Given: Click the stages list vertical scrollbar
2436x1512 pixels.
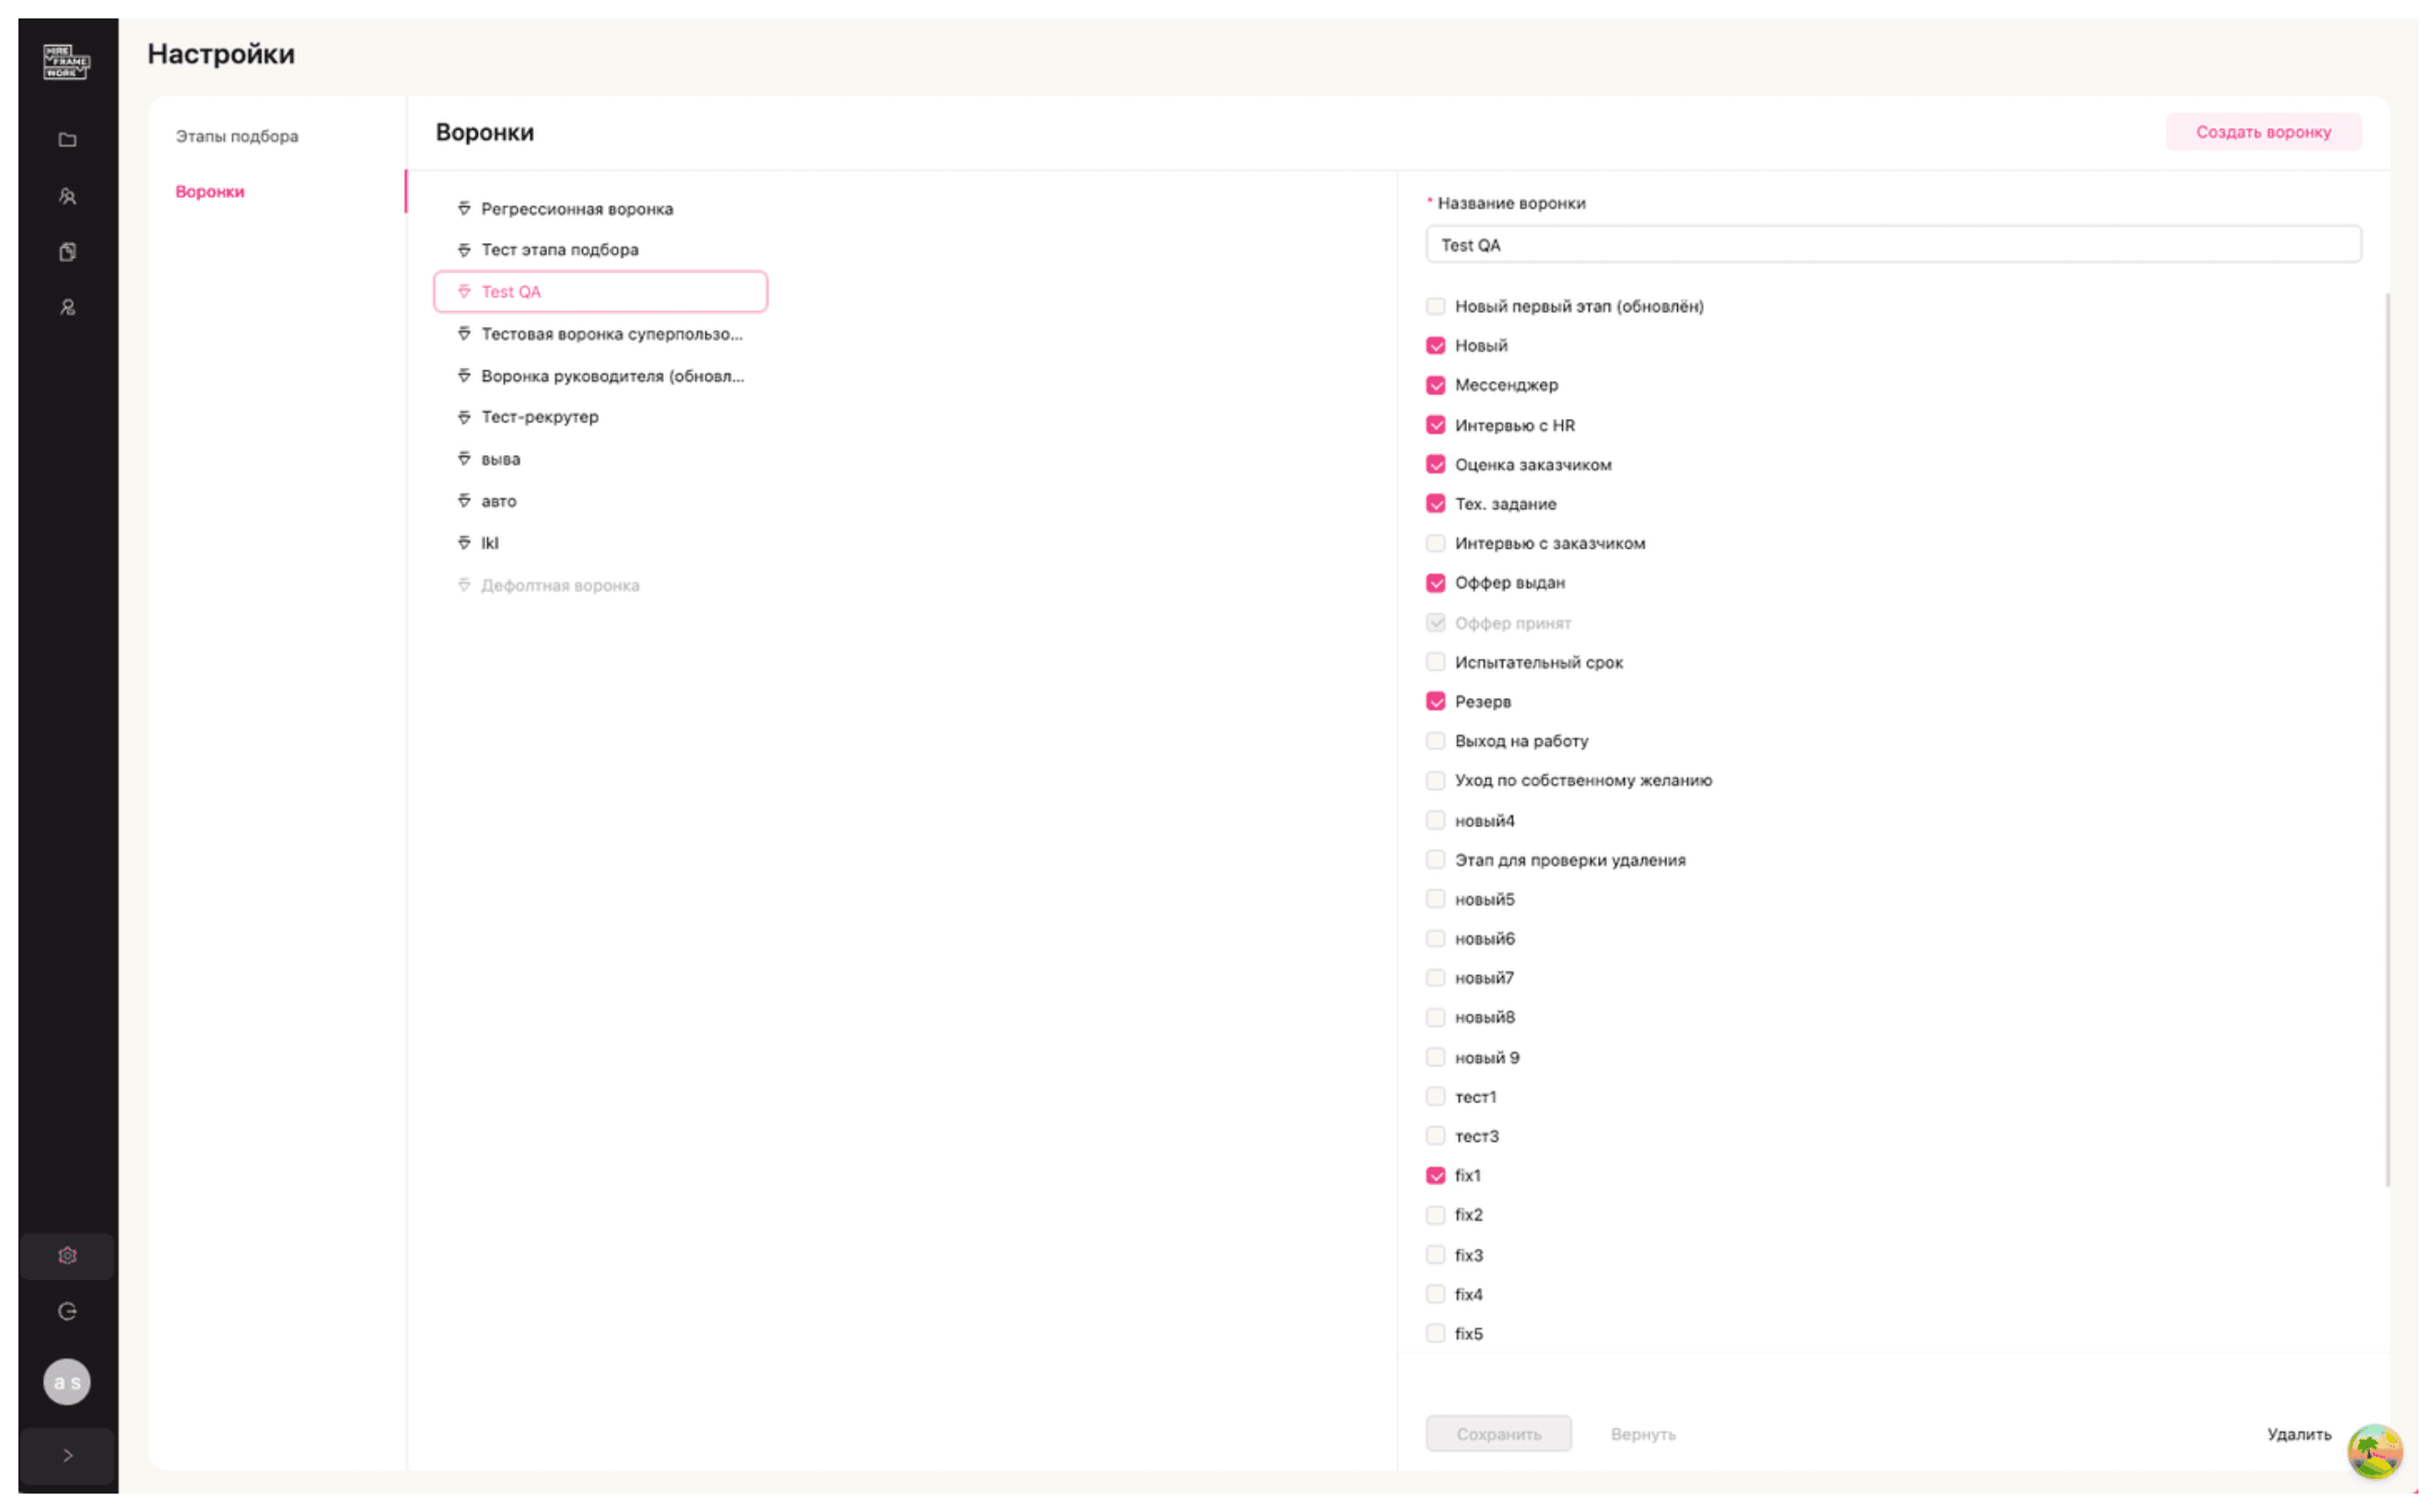Looking at the screenshot, I should [x=2388, y=740].
